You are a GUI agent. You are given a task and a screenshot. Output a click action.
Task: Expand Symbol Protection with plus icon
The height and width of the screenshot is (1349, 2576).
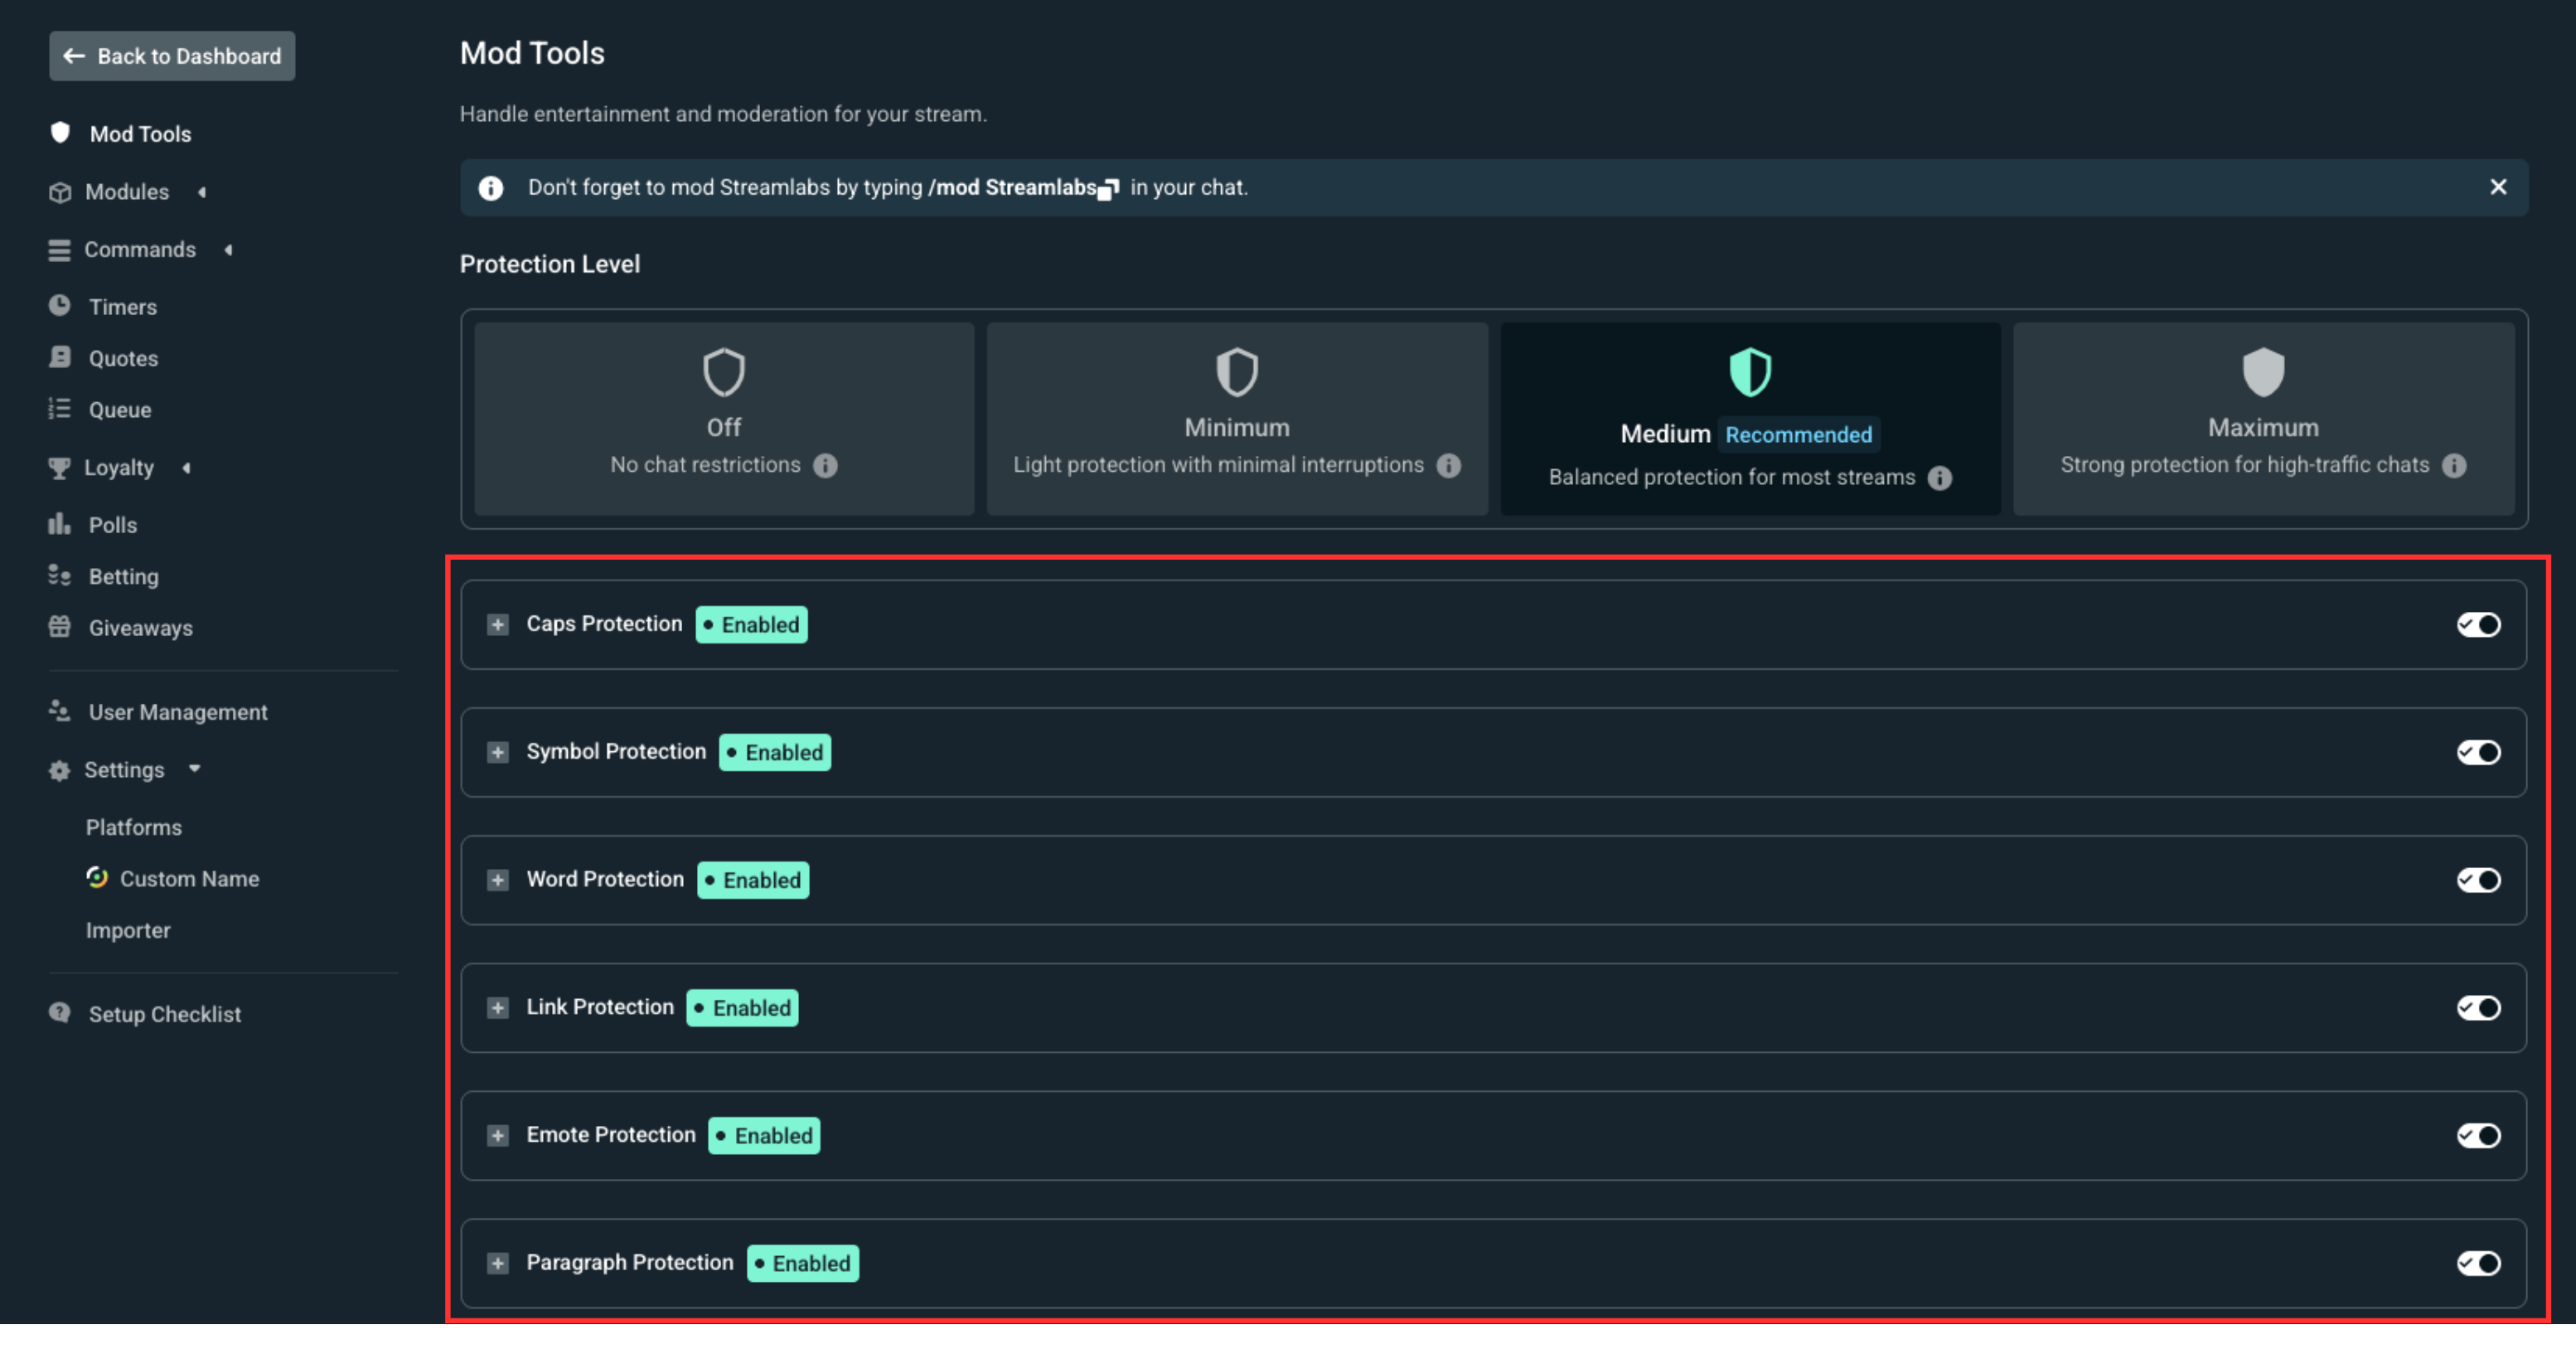pyautogui.click(x=498, y=752)
